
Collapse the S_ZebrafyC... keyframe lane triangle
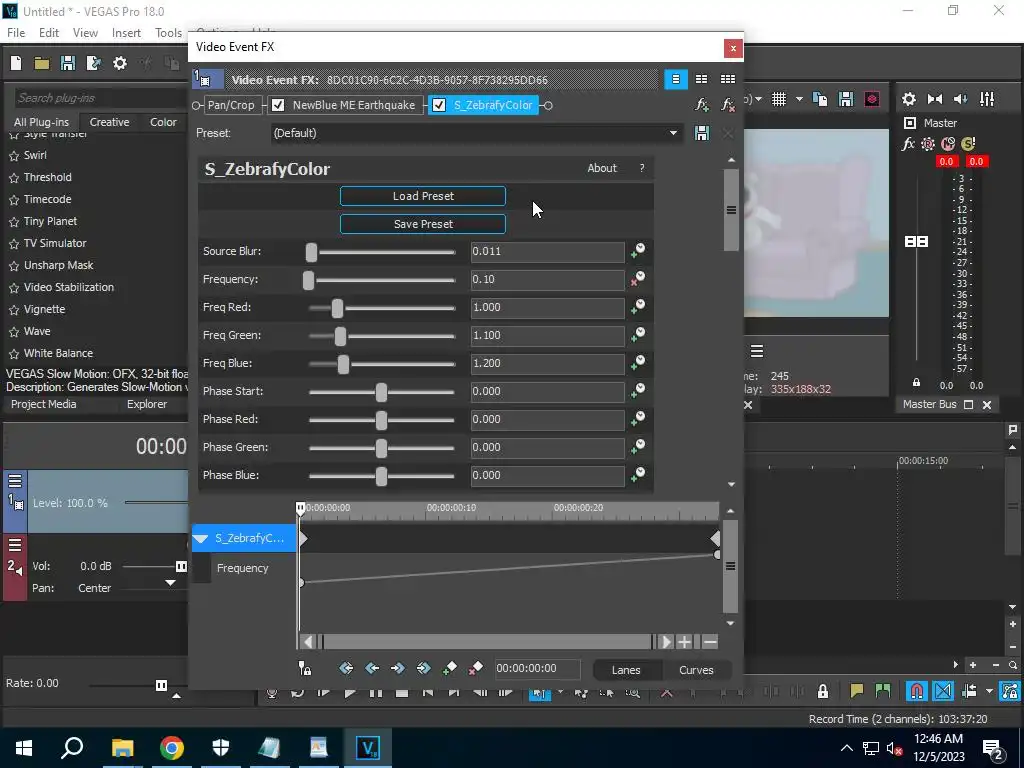tap(201, 538)
